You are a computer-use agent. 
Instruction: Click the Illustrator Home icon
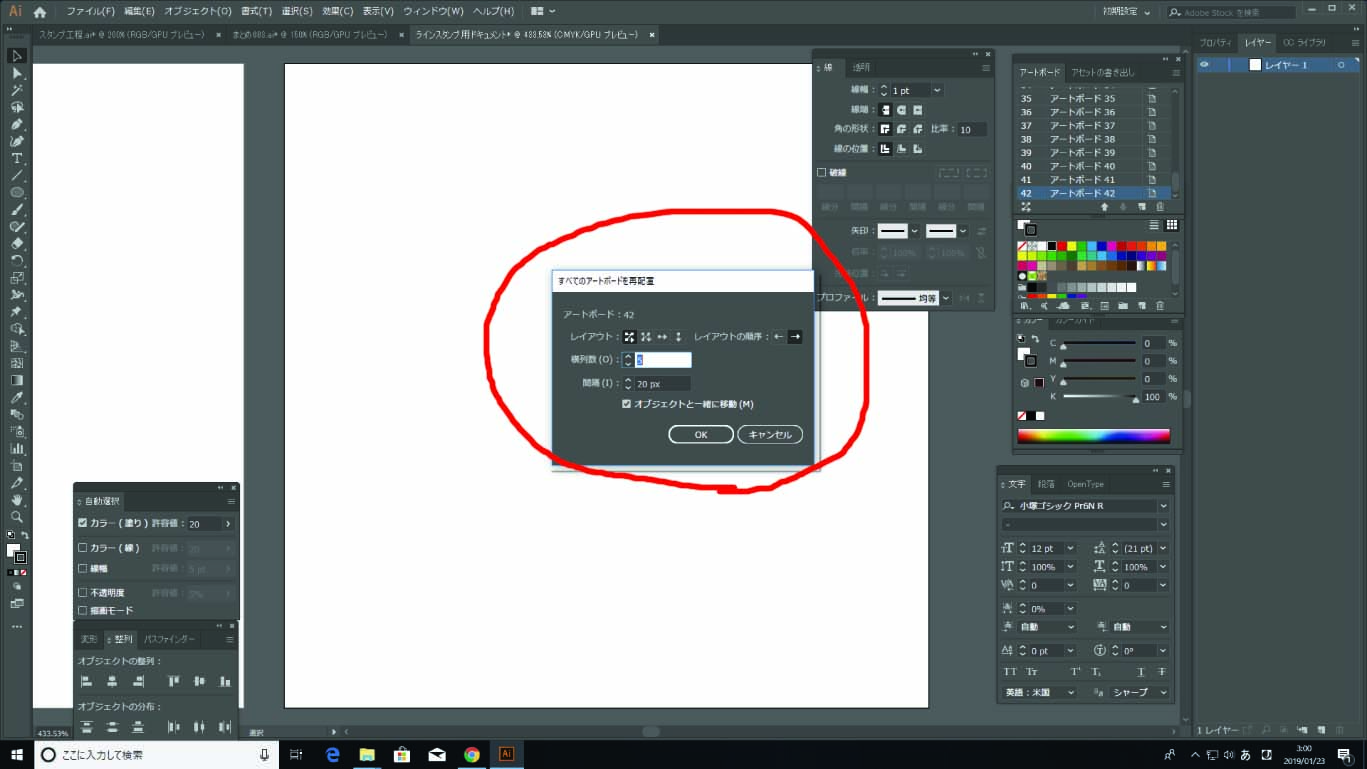point(39,12)
